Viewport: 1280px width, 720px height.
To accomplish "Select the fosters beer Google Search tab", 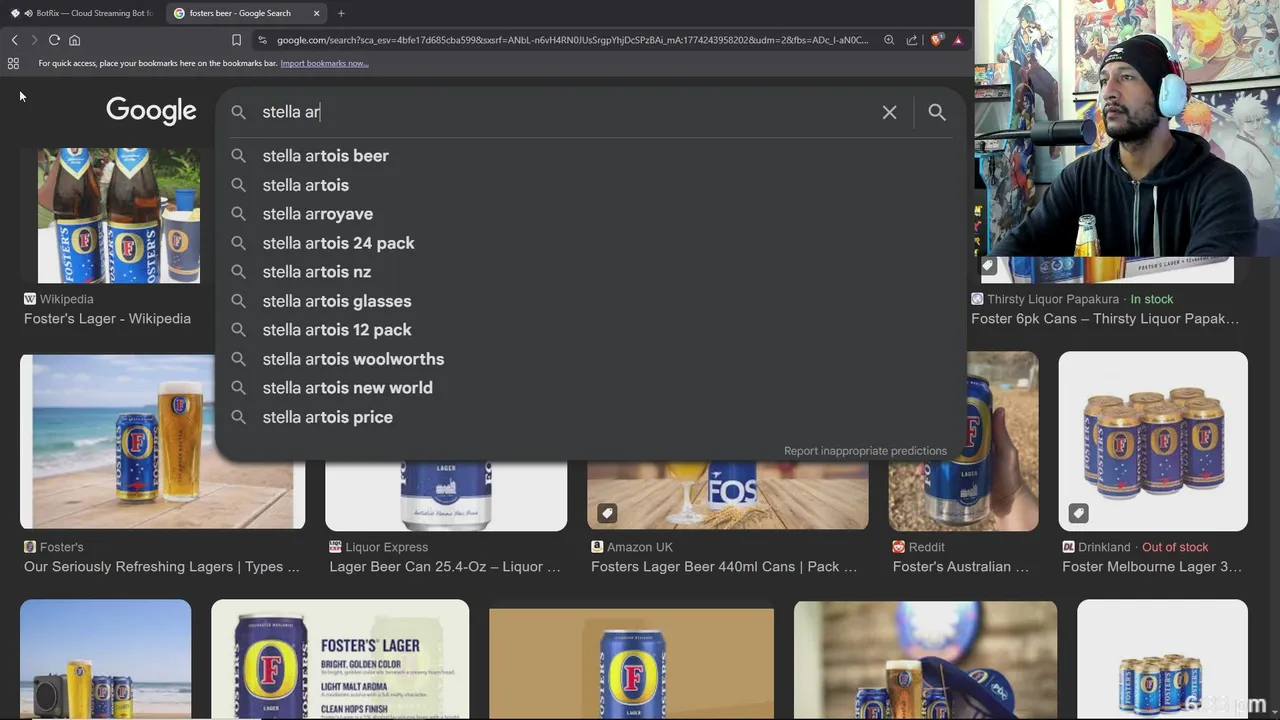I will (x=247, y=13).
